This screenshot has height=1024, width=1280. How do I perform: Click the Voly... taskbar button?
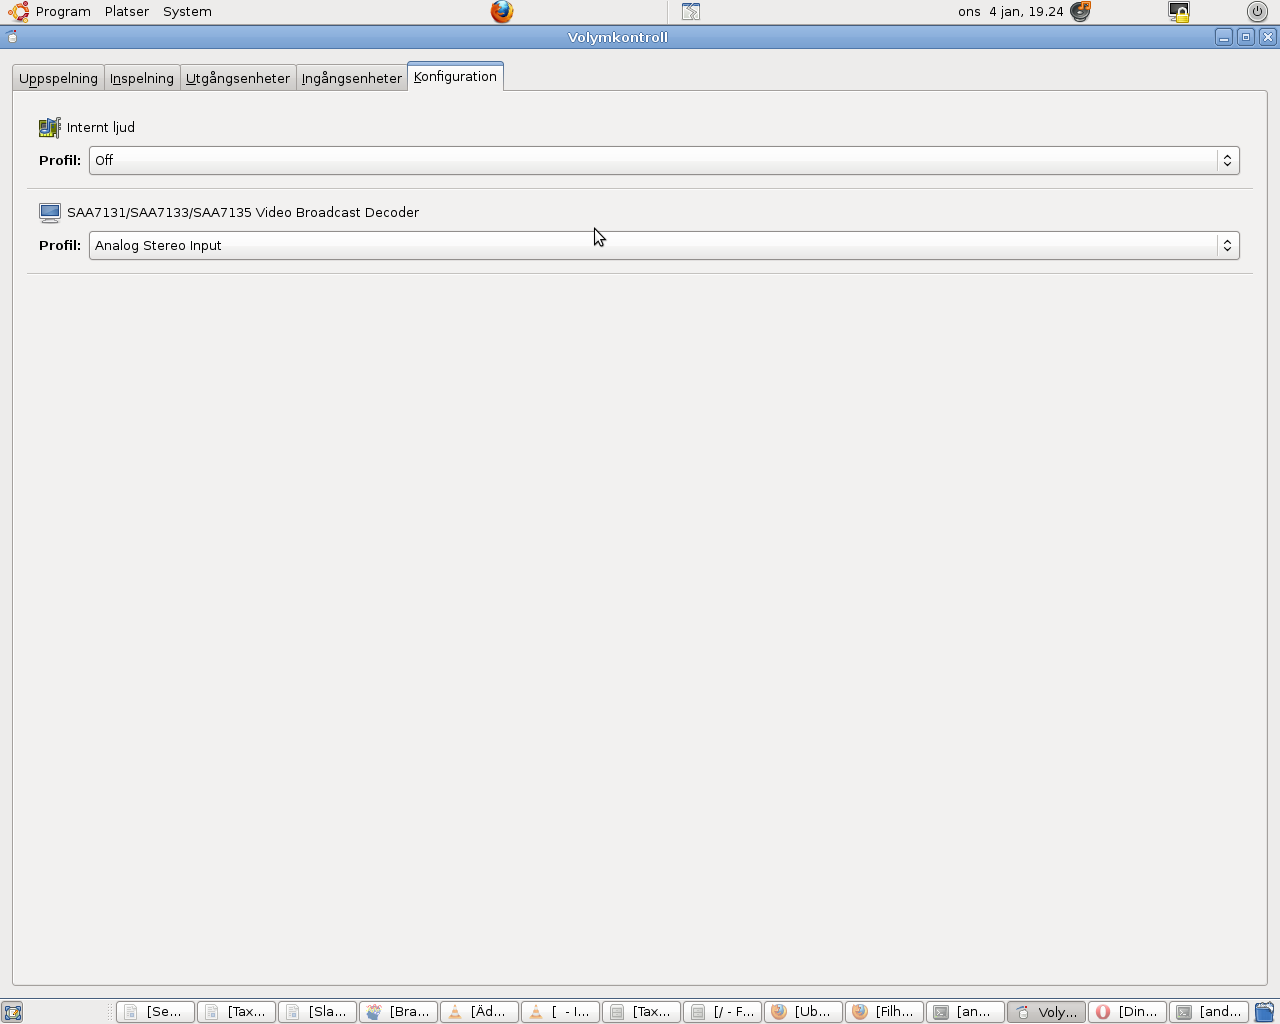click(x=1046, y=1012)
